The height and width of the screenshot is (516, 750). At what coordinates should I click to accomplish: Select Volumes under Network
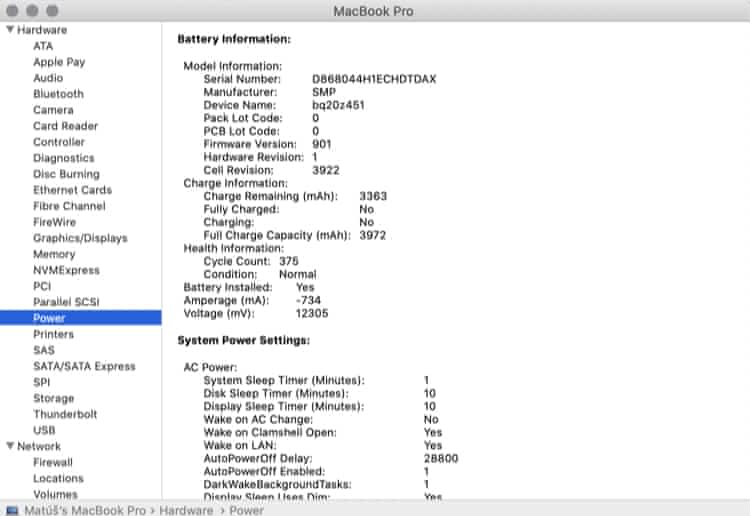[55, 494]
